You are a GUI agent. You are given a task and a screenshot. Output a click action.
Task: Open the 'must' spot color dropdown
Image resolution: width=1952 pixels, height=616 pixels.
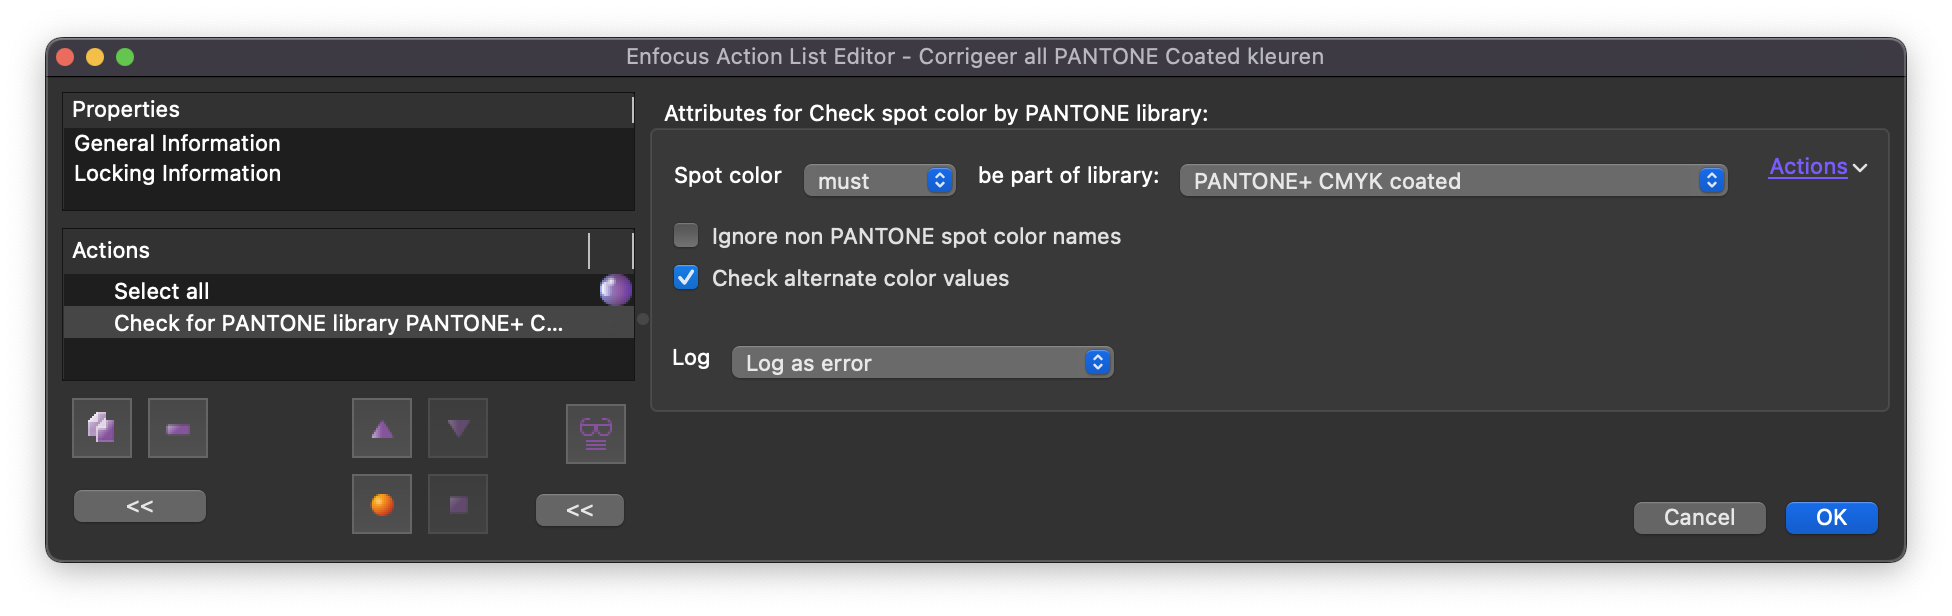(x=880, y=180)
